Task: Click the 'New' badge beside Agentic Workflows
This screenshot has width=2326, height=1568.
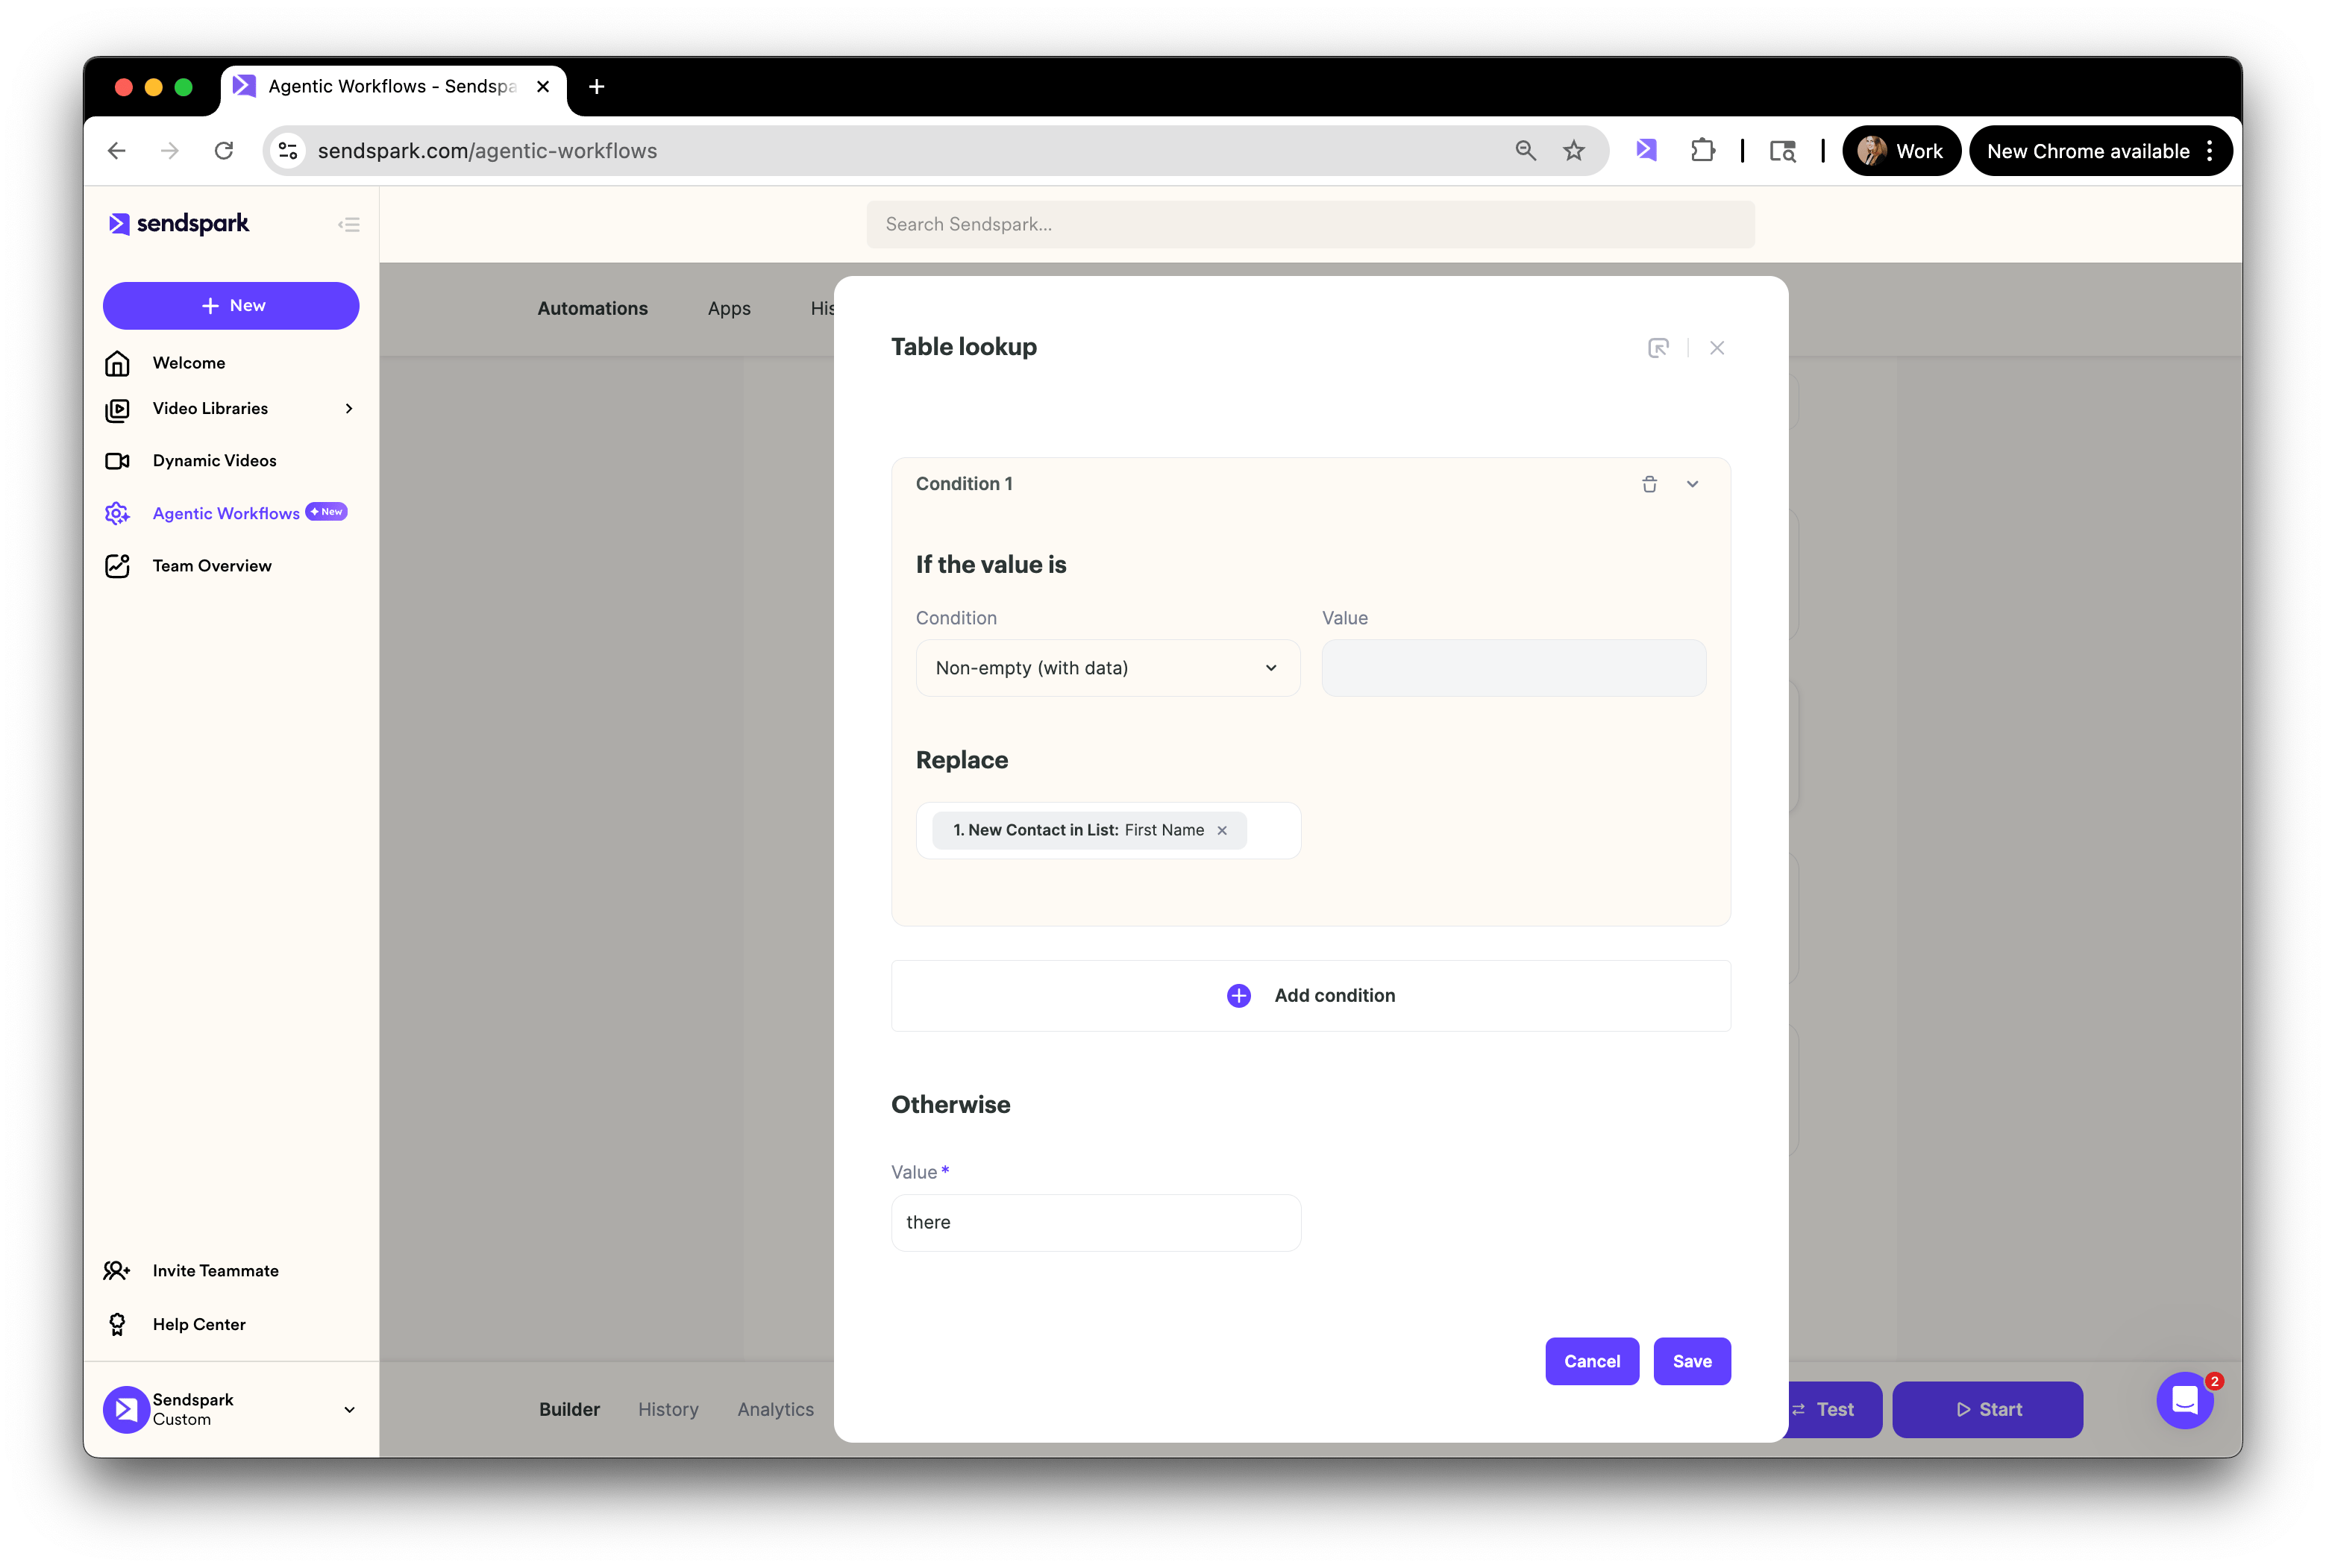Action: 326,511
